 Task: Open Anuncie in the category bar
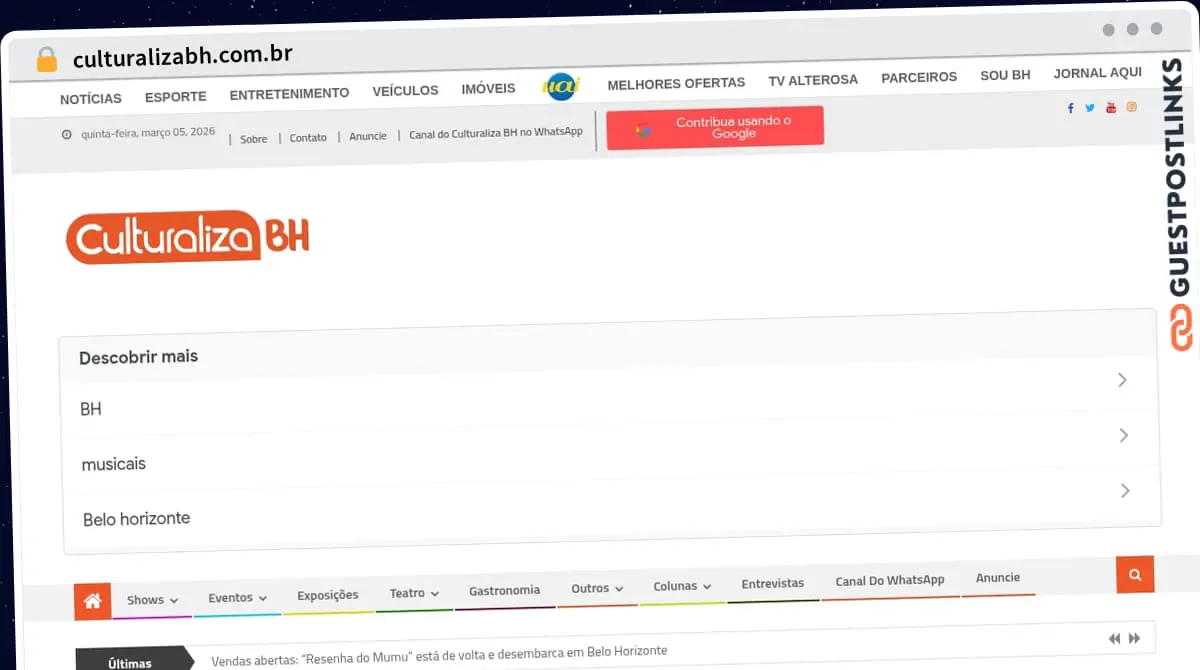(x=998, y=578)
